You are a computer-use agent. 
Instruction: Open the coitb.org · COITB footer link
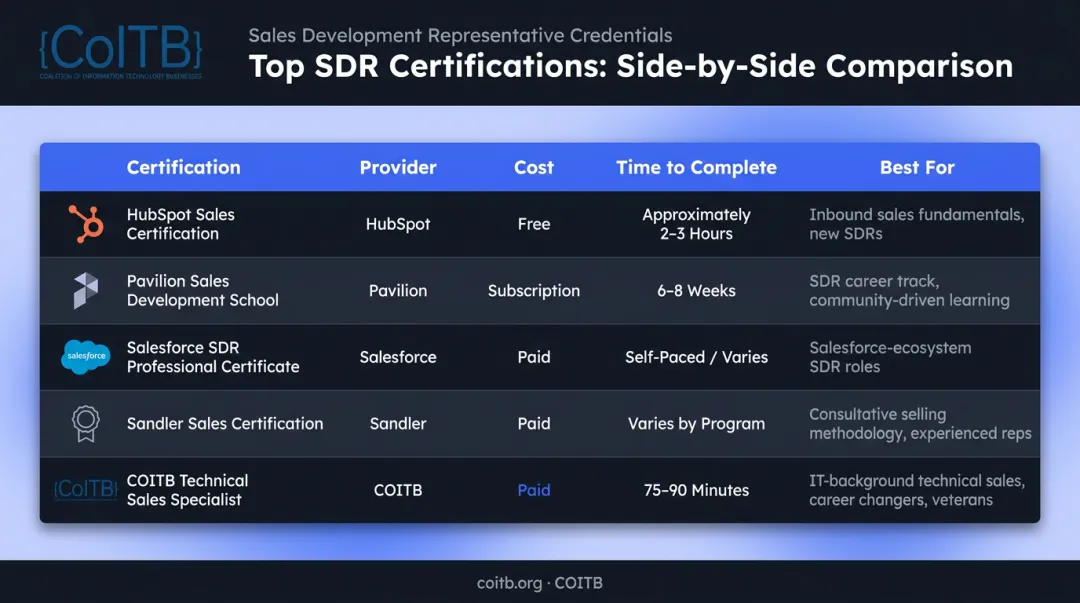click(x=540, y=583)
